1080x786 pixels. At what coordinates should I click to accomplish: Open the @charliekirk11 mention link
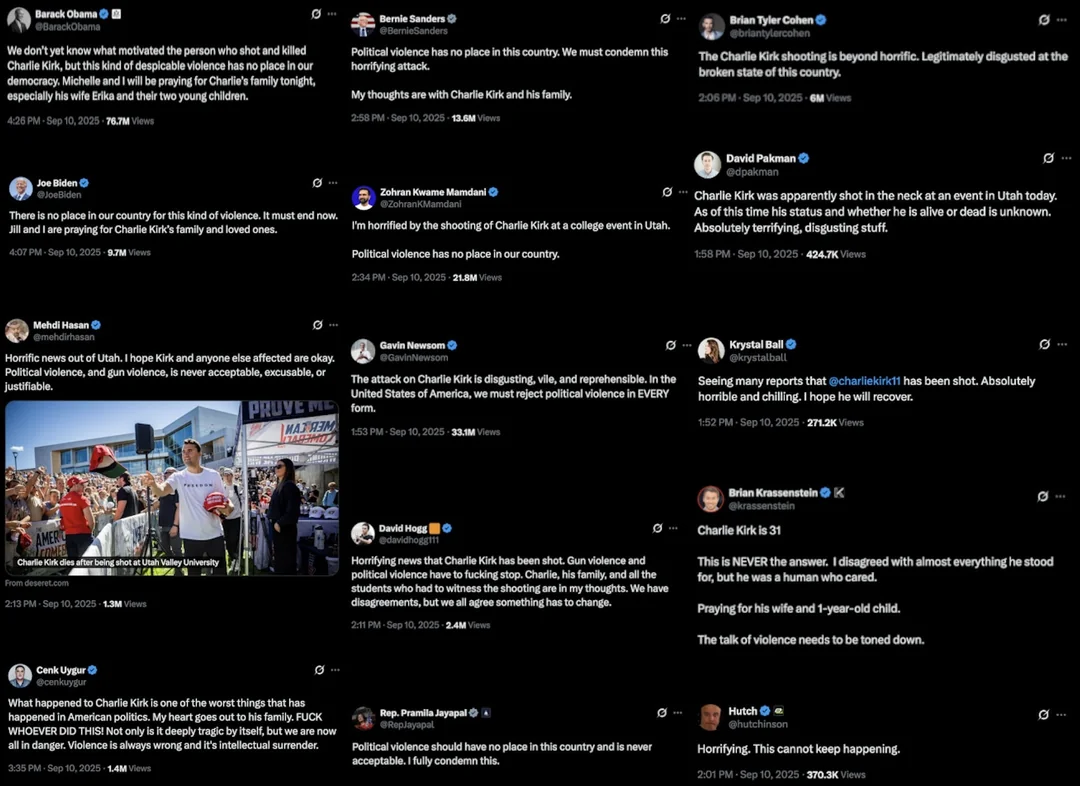tap(864, 381)
